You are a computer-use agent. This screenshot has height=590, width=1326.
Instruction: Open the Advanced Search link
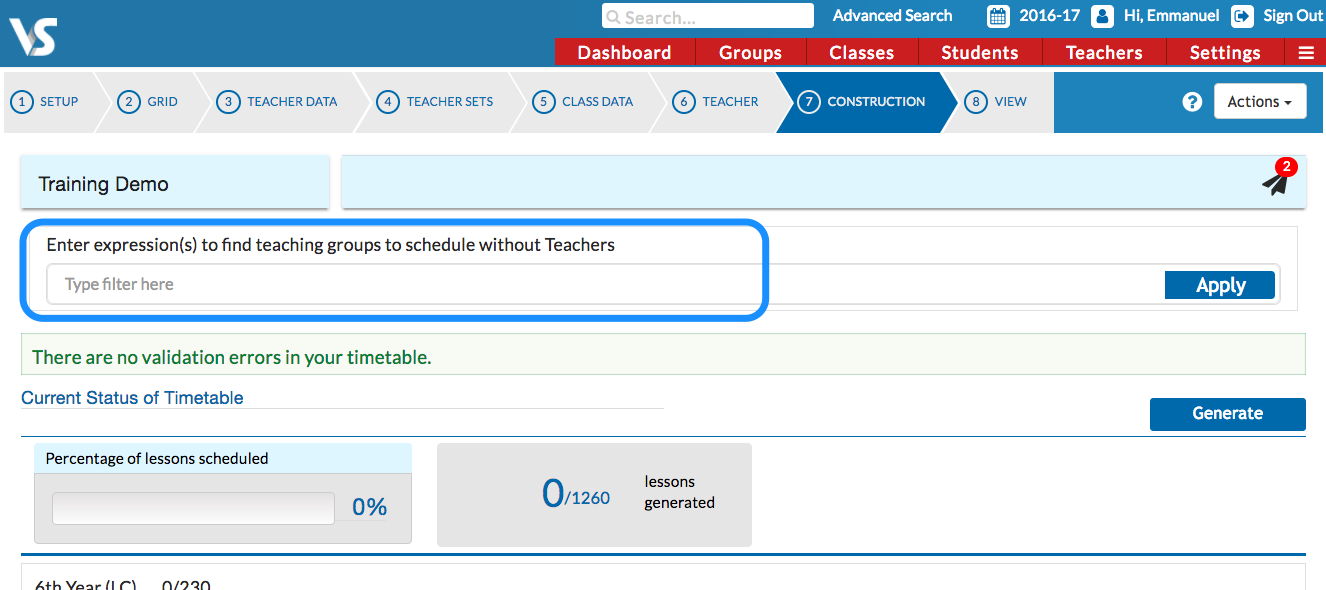pyautogui.click(x=893, y=16)
